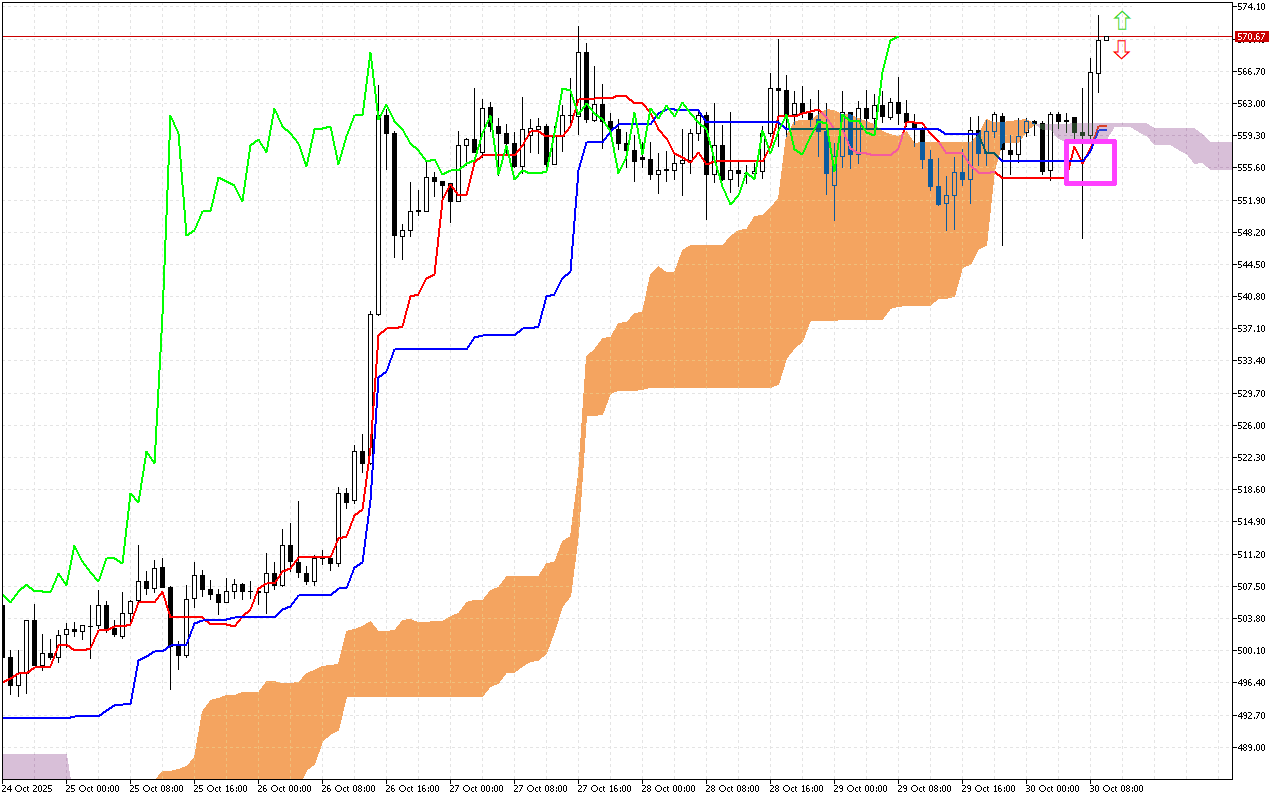This screenshot has height=800, width=1280.
Task: Click the red down arrow signal
Action: pos(1122,49)
